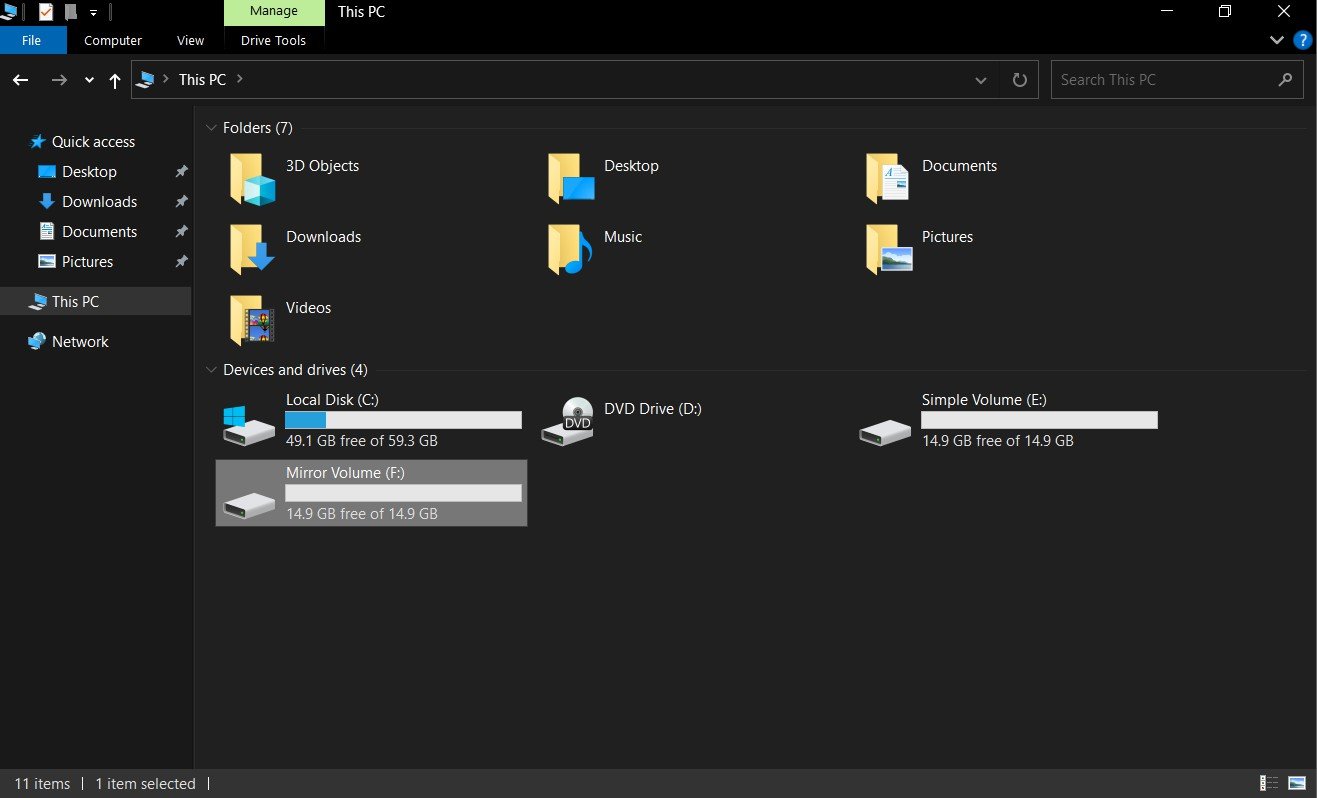This screenshot has height=798, width=1317.
Task: Click the Simple Volume (E:) usage bar
Action: tap(1039, 420)
